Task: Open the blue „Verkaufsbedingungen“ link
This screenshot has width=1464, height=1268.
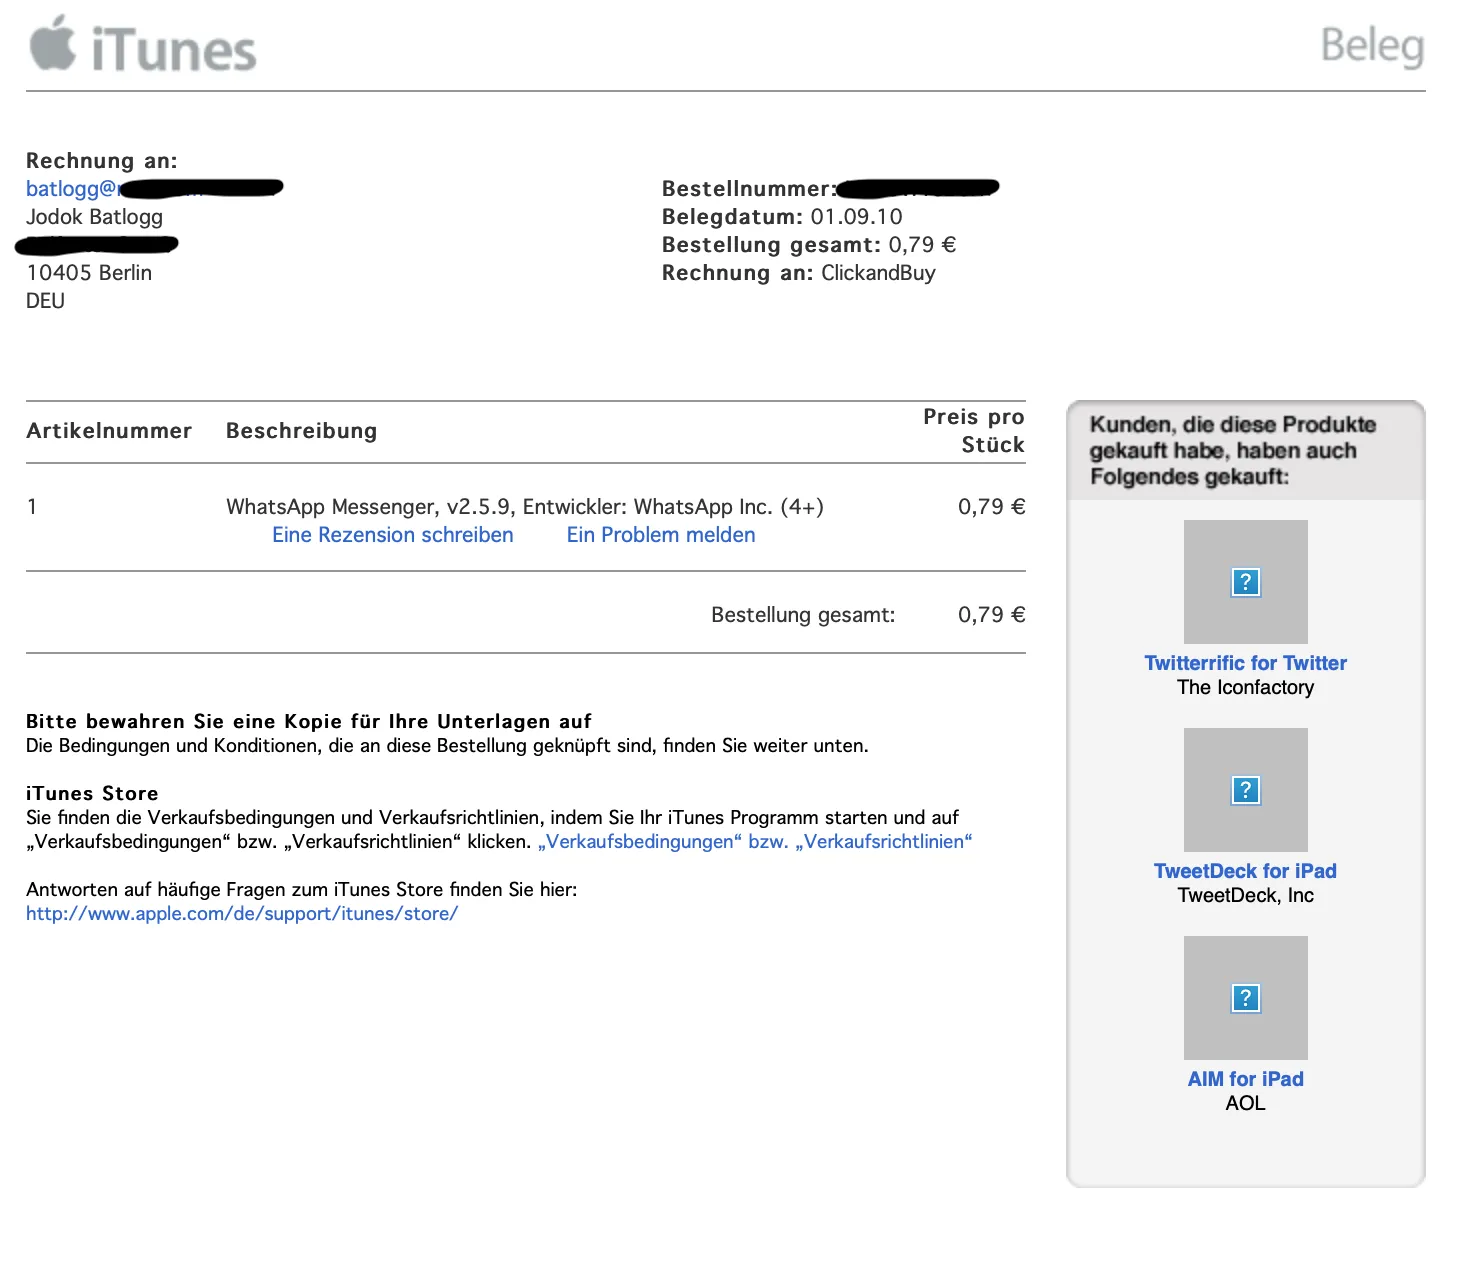Action: (x=639, y=842)
